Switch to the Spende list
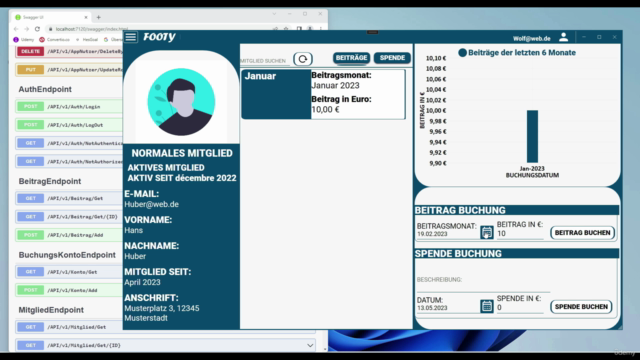 click(392, 58)
